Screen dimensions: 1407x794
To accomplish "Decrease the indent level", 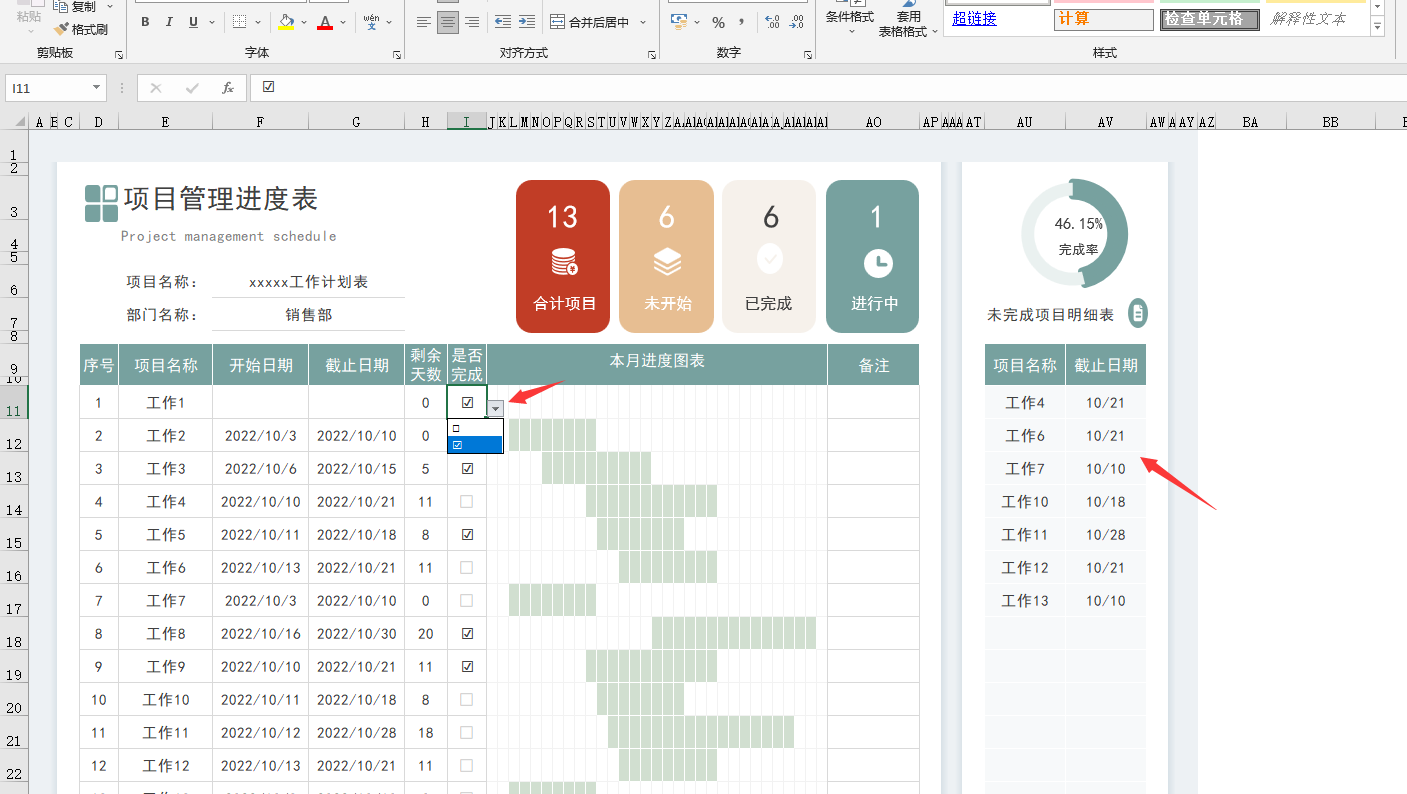I will click(x=502, y=22).
